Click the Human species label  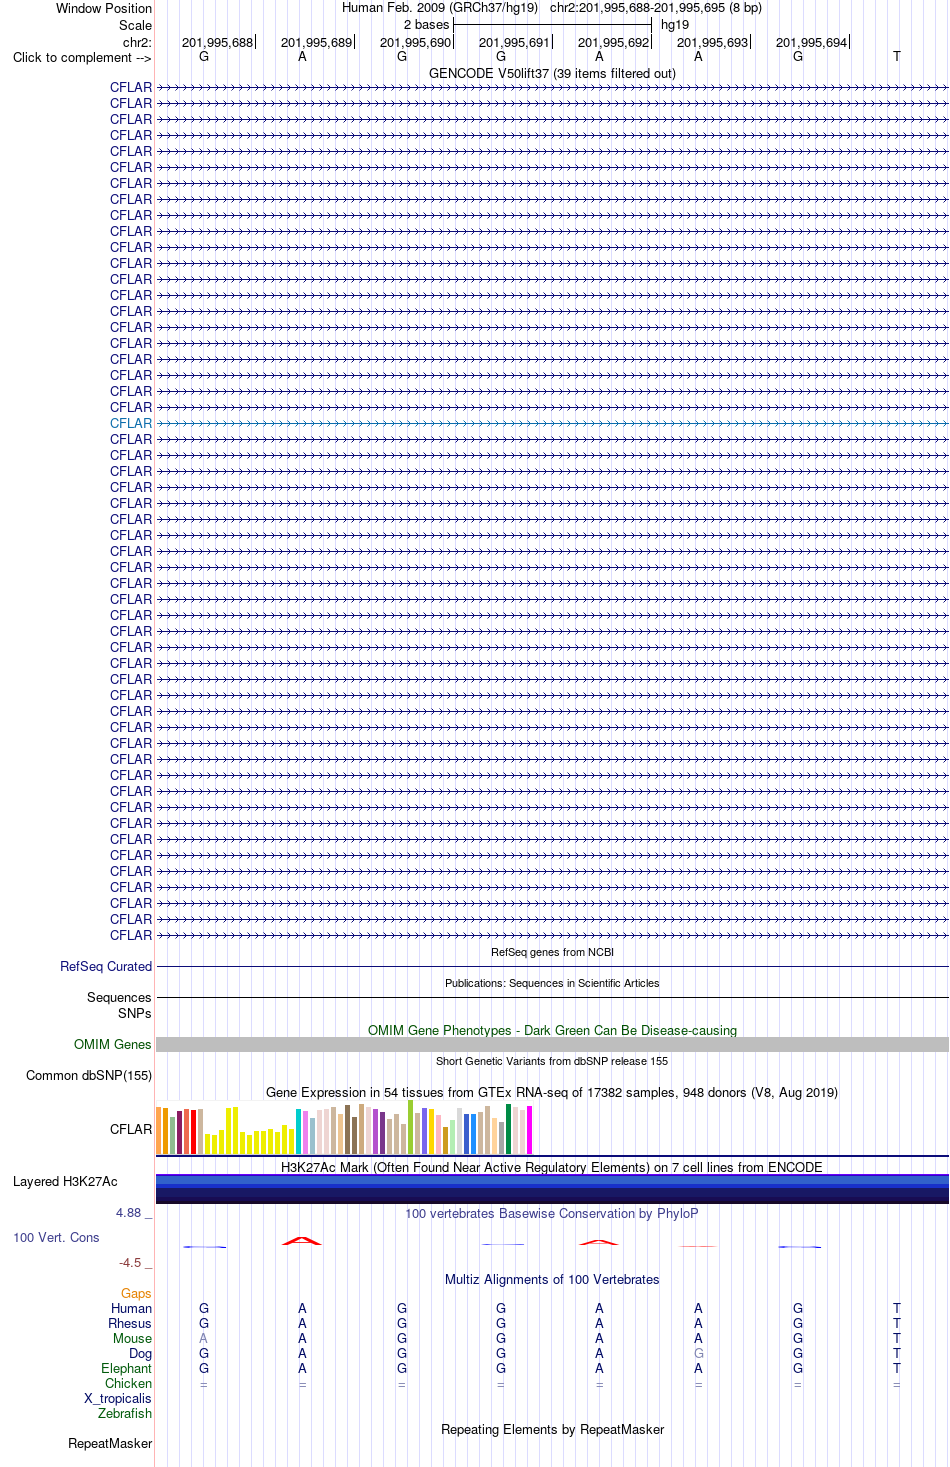click(x=132, y=1308)
